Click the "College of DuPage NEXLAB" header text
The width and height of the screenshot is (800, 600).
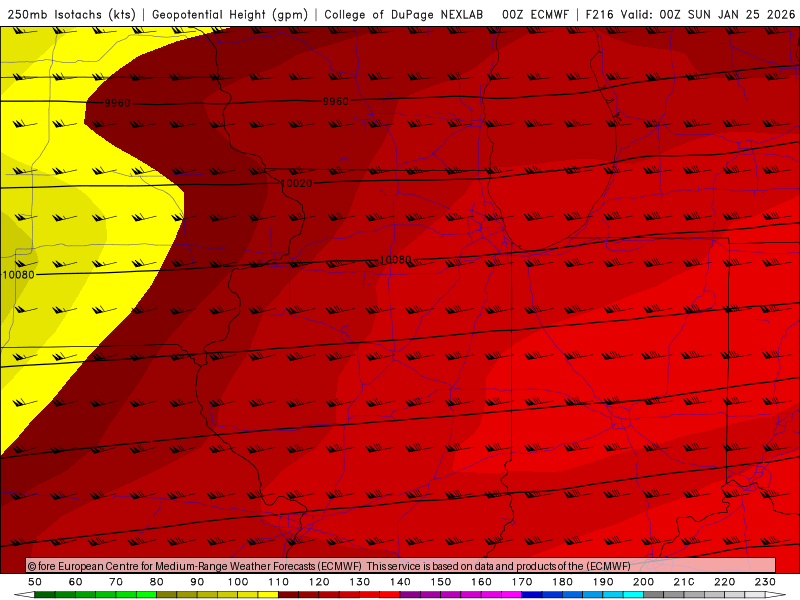pyautogui.click(x=404, y=14)
